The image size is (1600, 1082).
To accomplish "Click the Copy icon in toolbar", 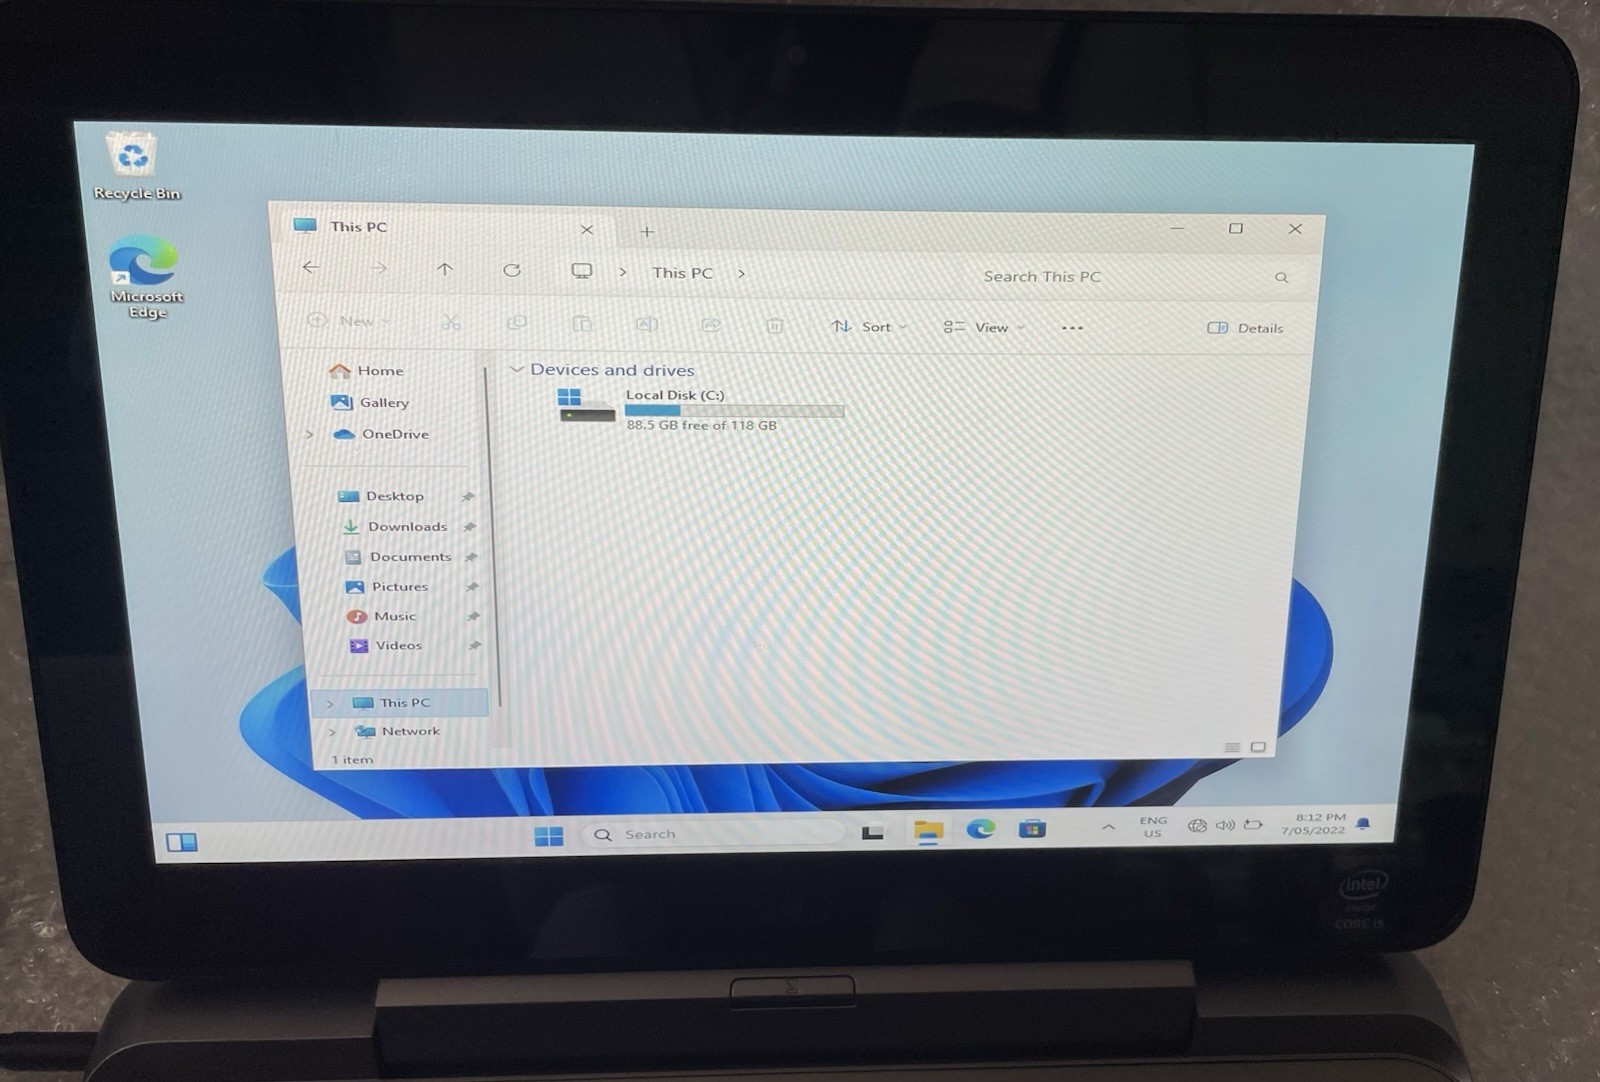I will [517, 322].
